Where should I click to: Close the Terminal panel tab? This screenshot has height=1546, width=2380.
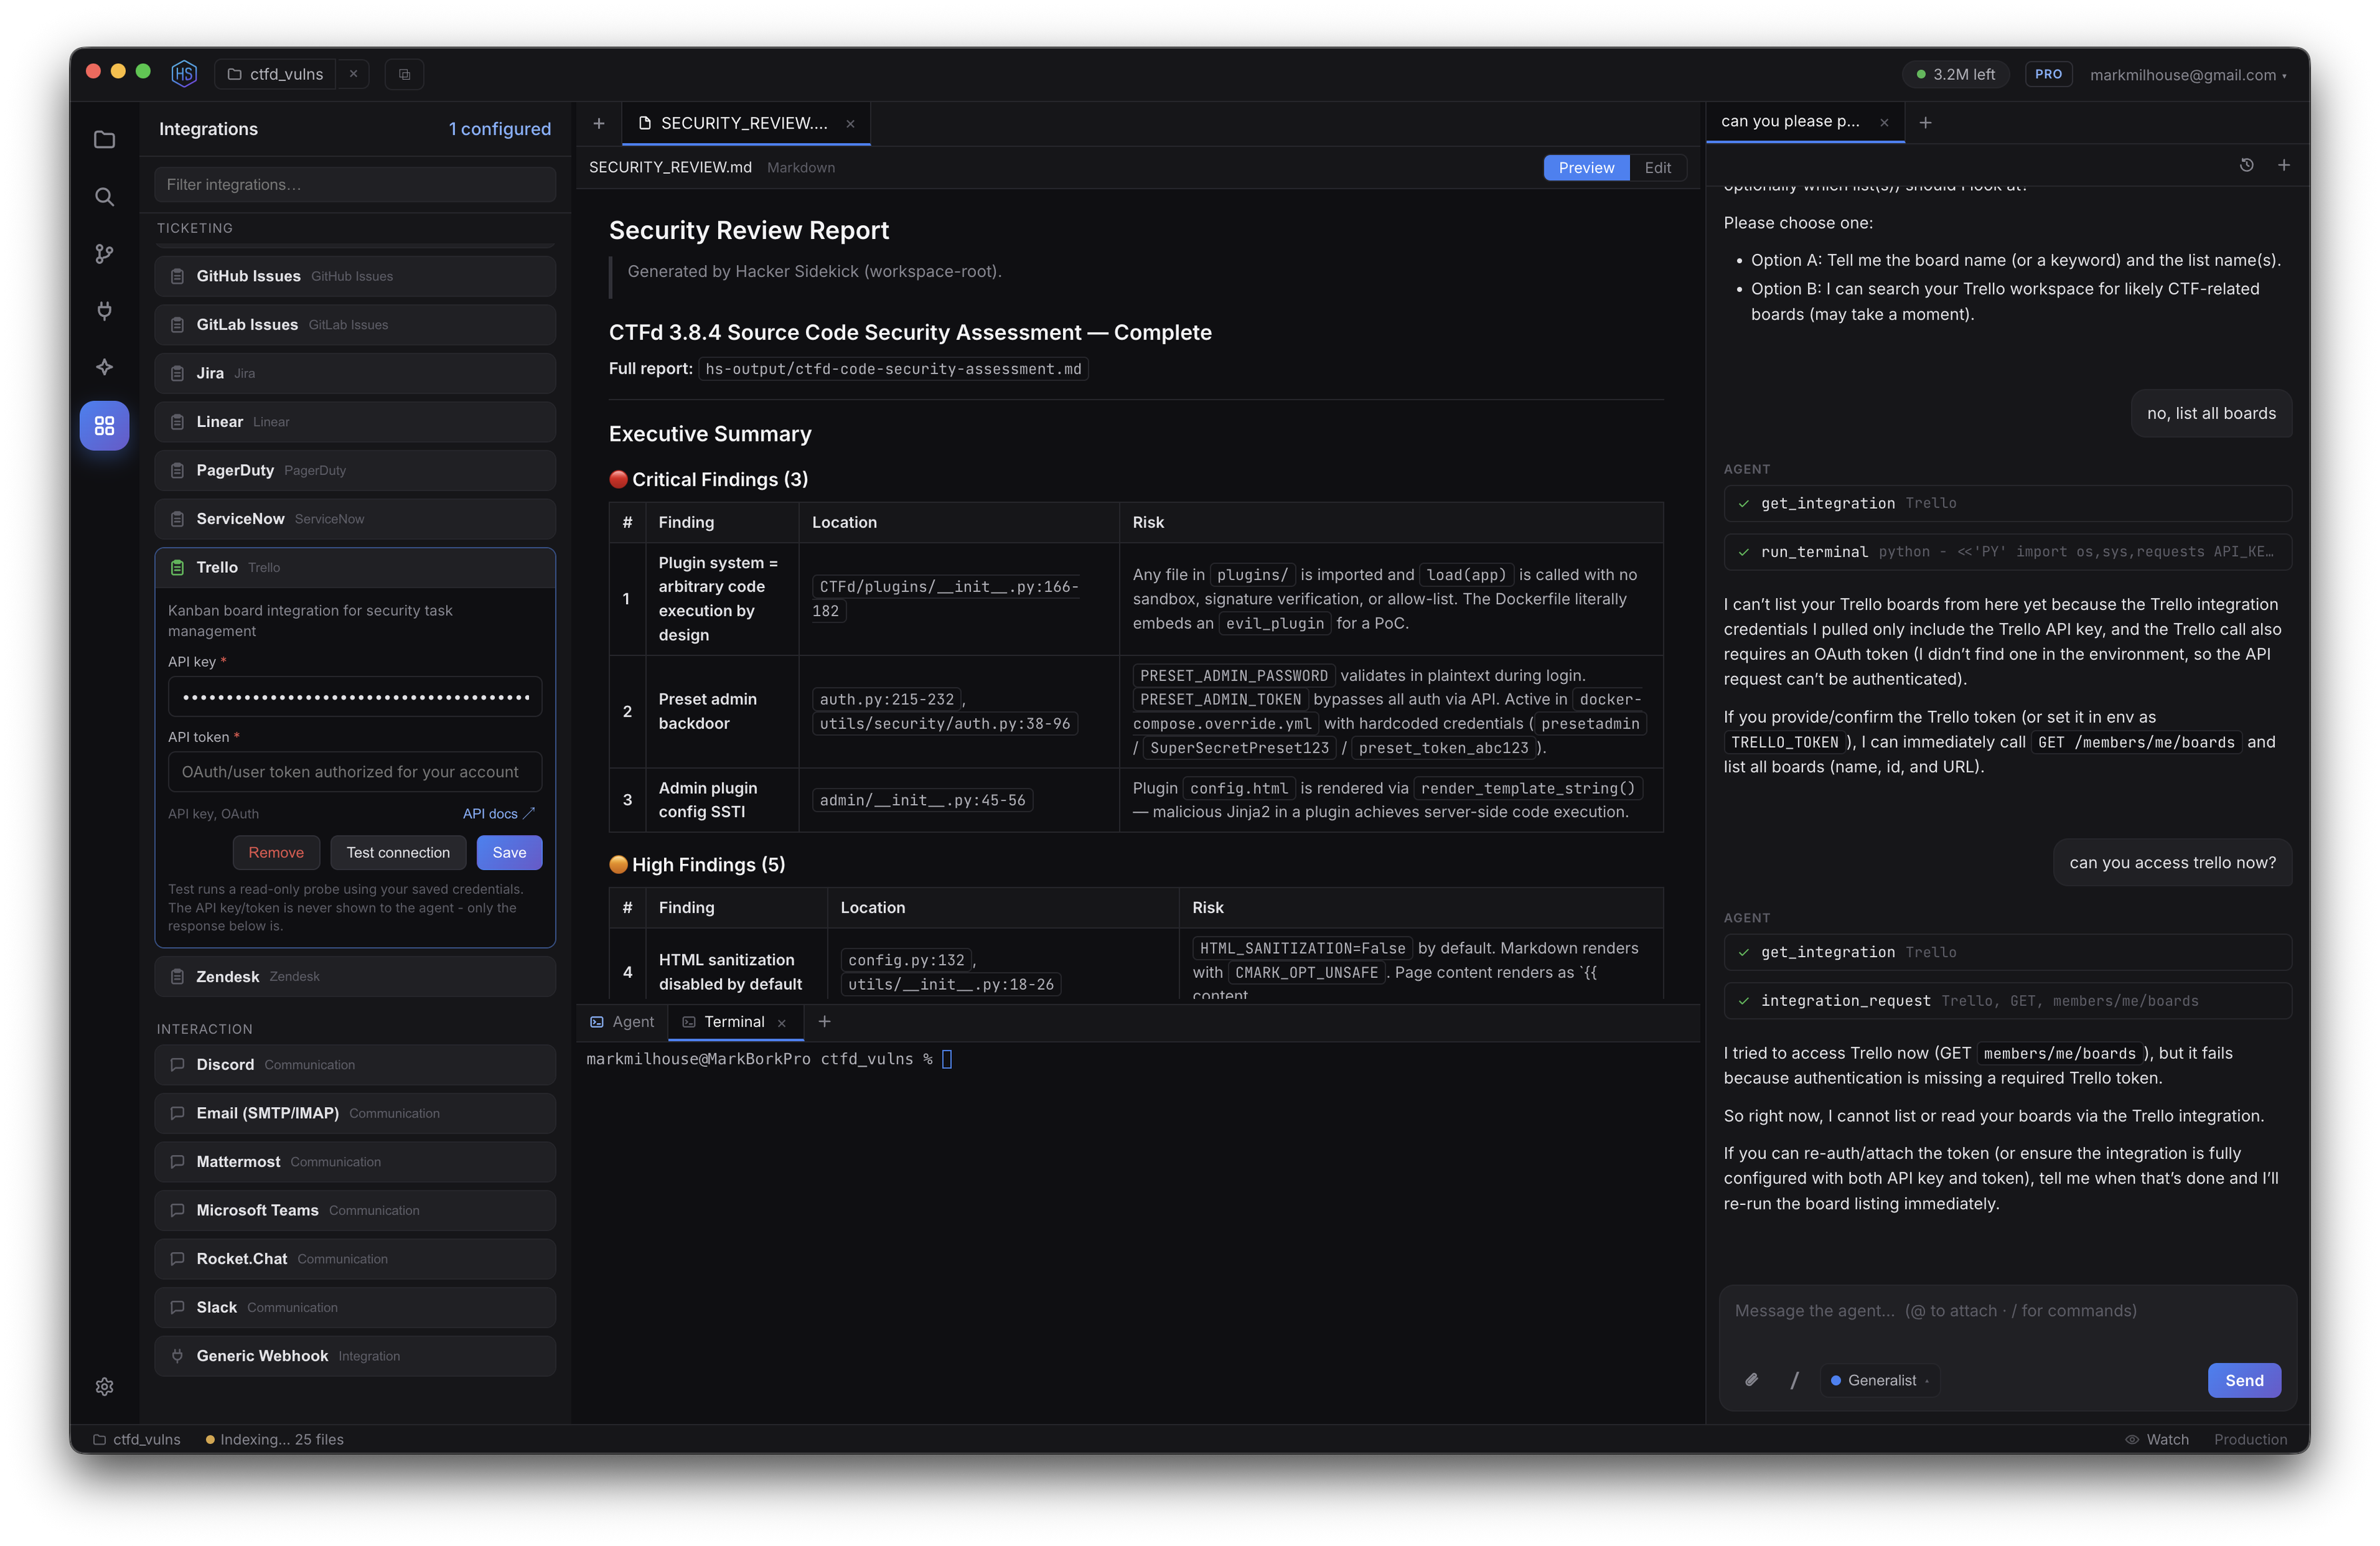[782, 1023]
